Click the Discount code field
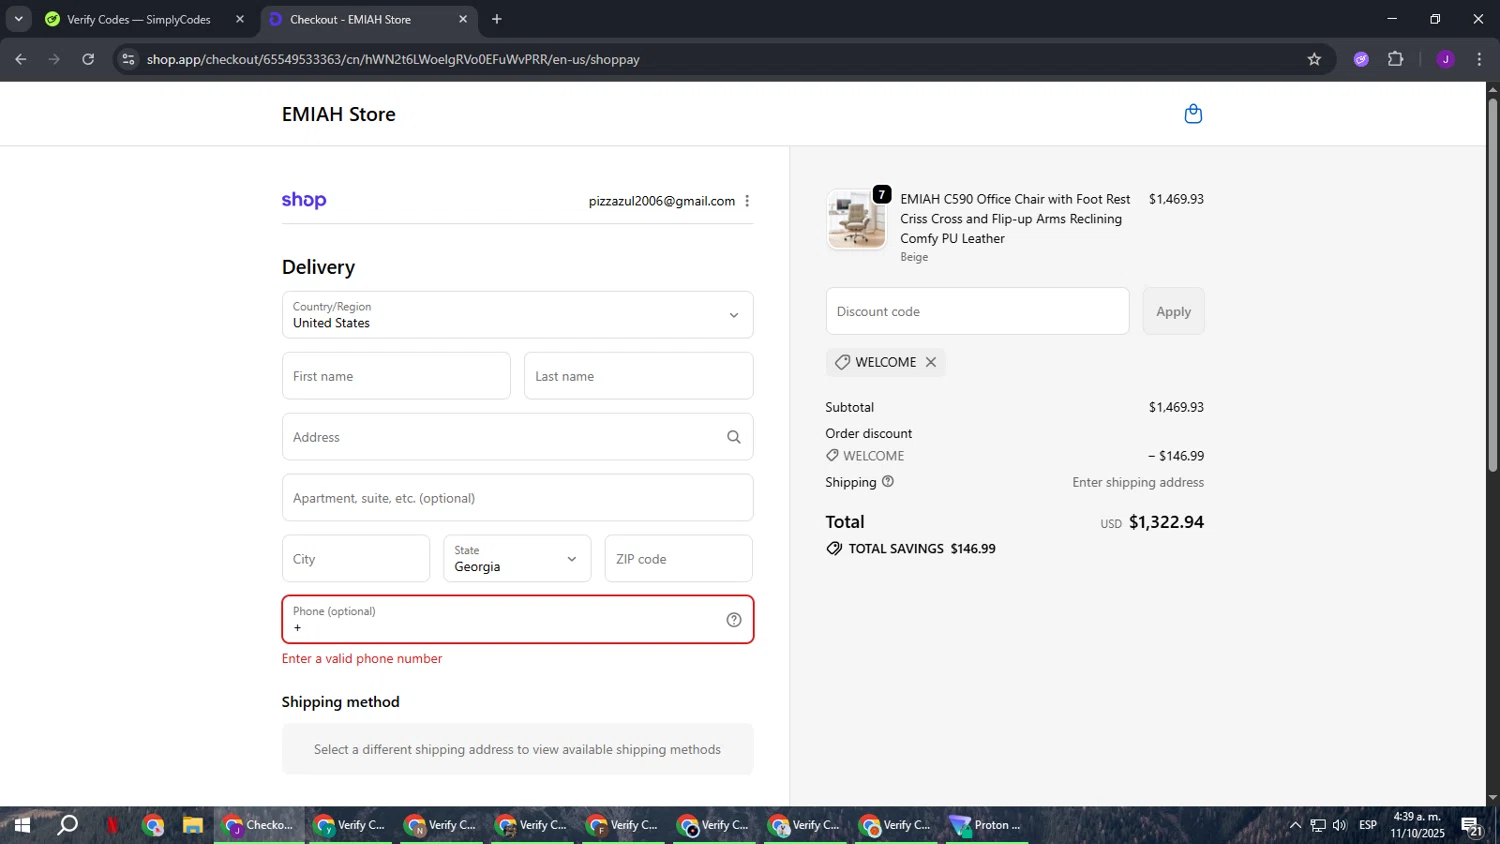This screenshot has width=1500, height=844. [x=977, y=311]
